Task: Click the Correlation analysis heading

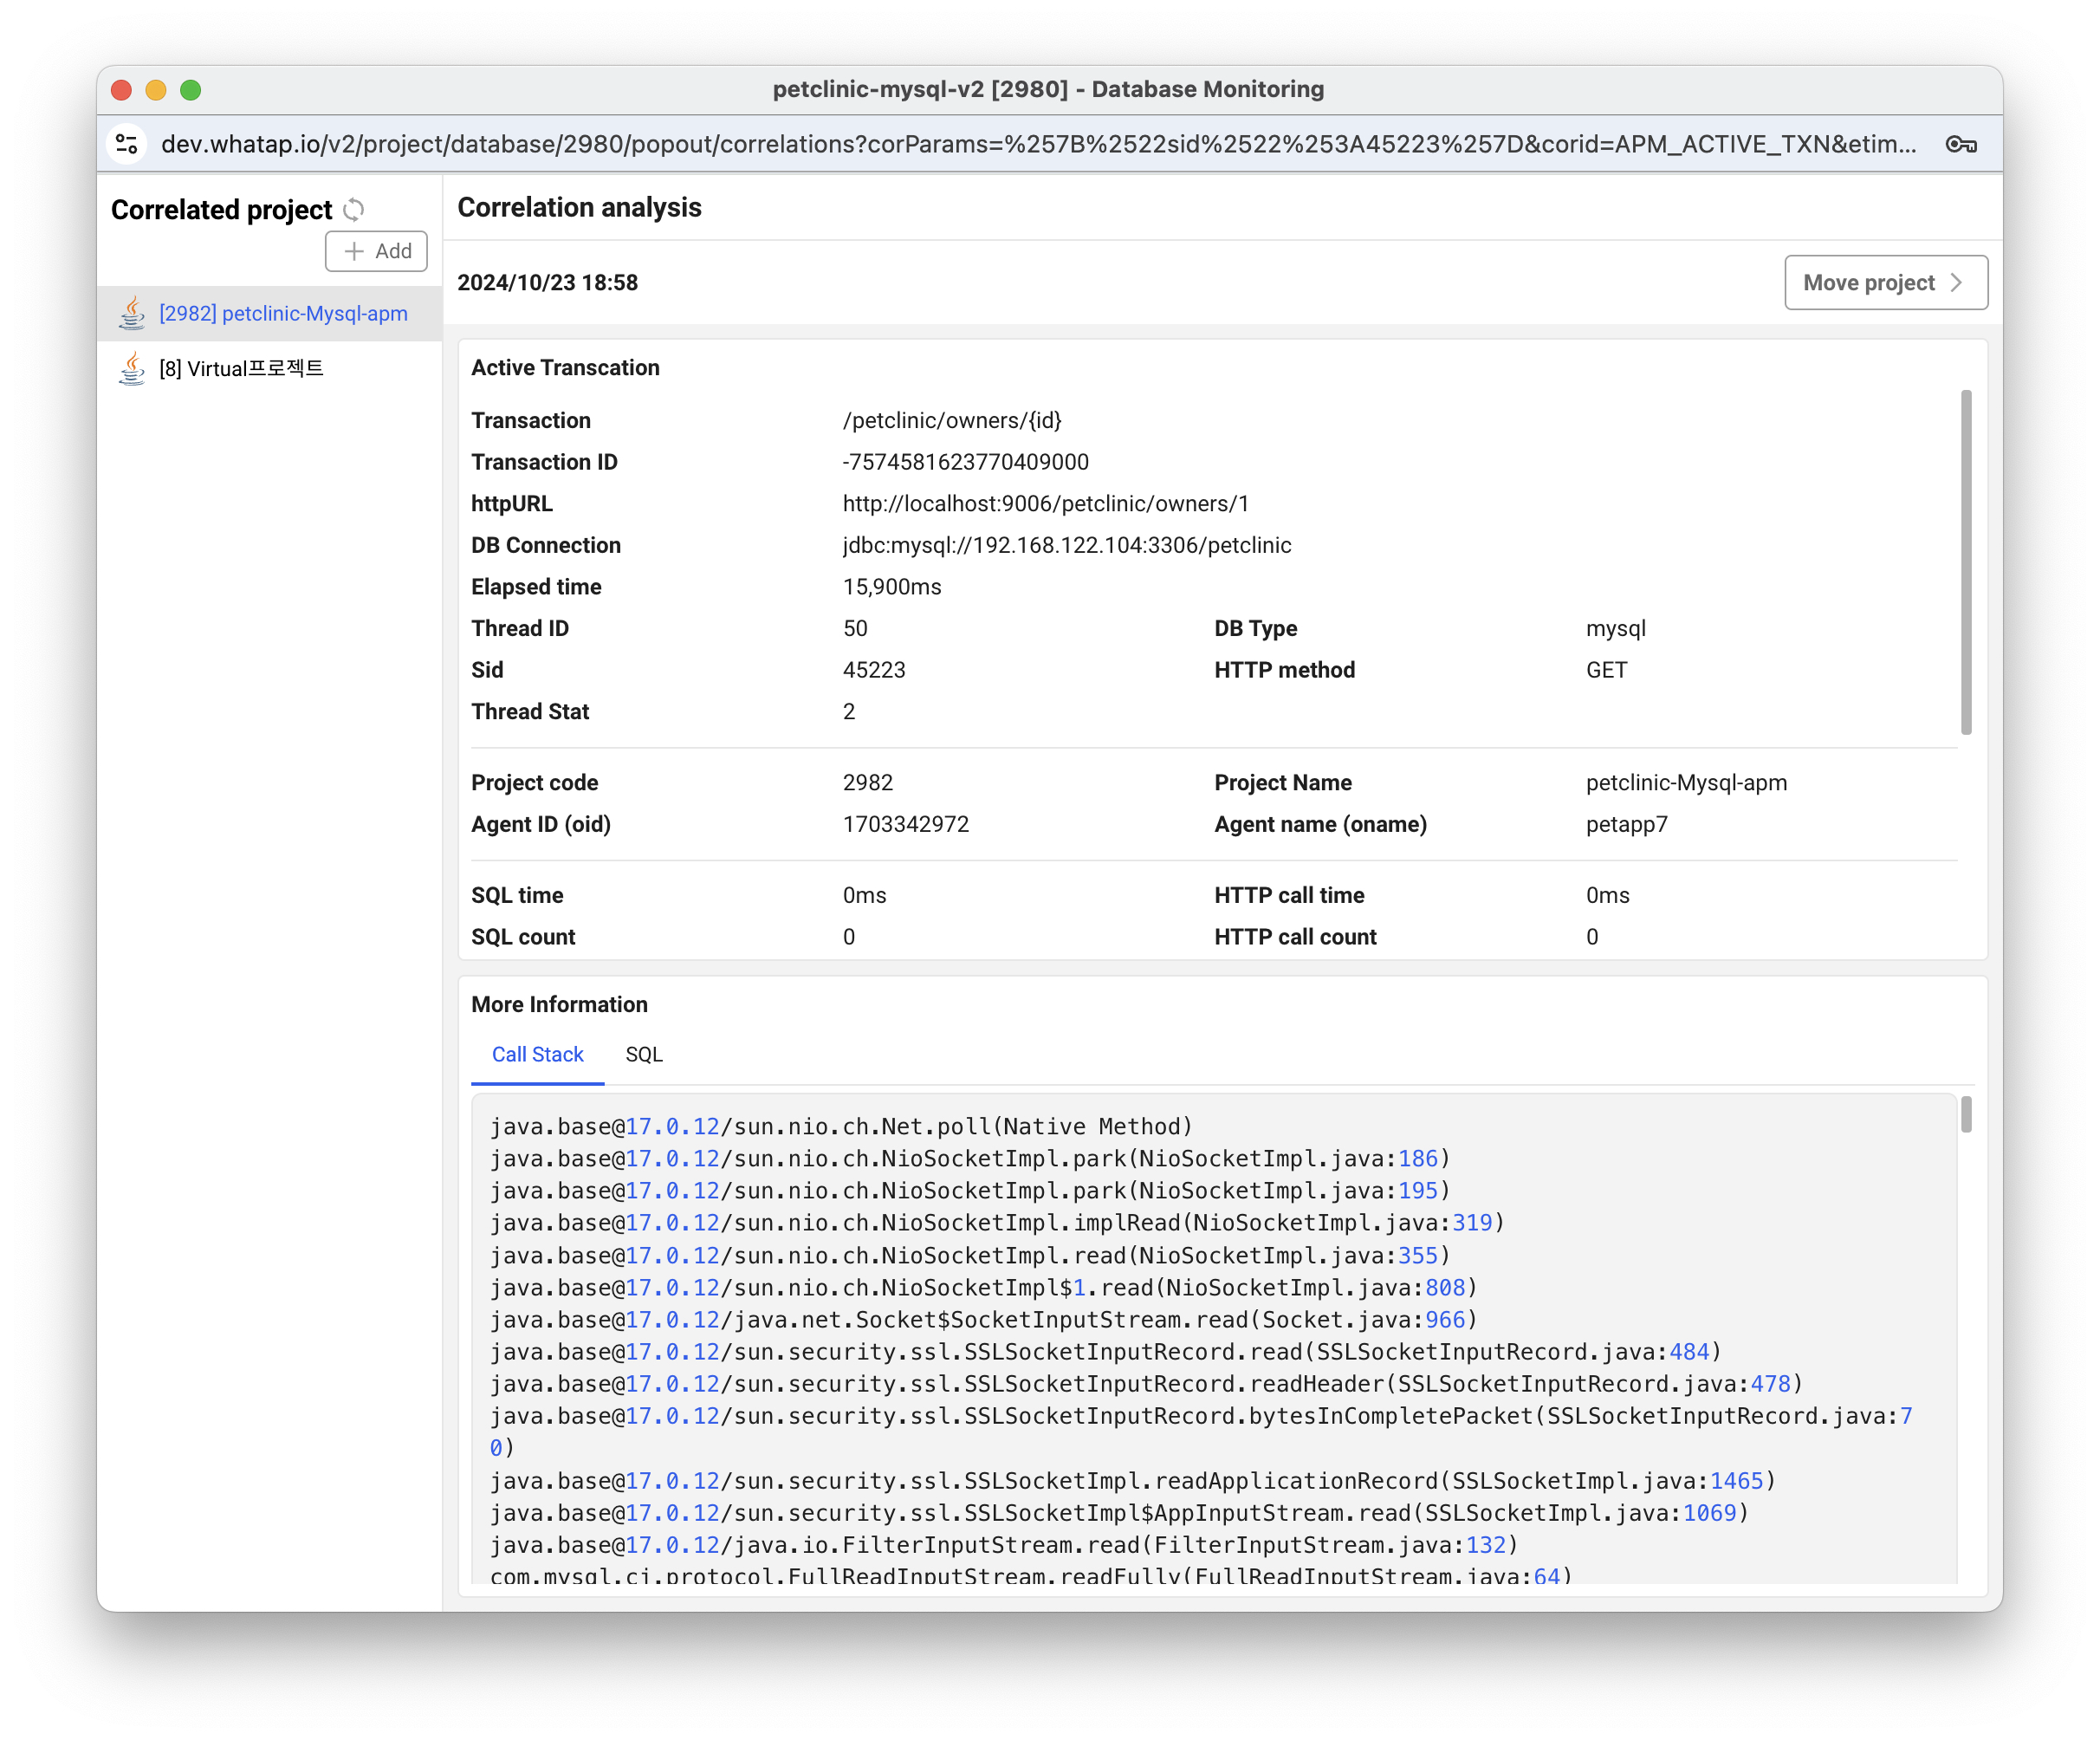Action: coord(580,207)
